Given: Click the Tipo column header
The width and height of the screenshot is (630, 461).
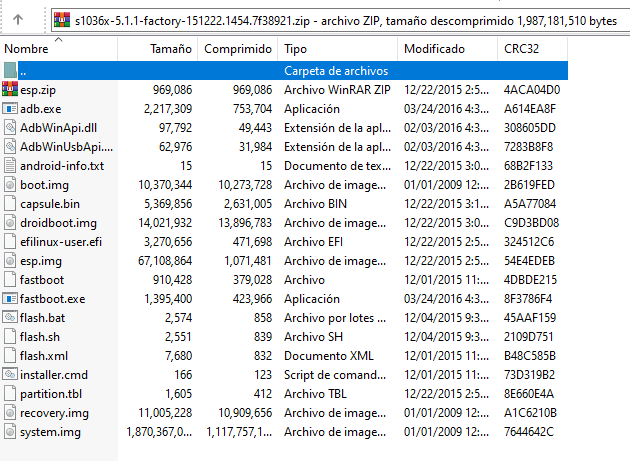Looking at the screenshot, I should [x=296, y=49].
